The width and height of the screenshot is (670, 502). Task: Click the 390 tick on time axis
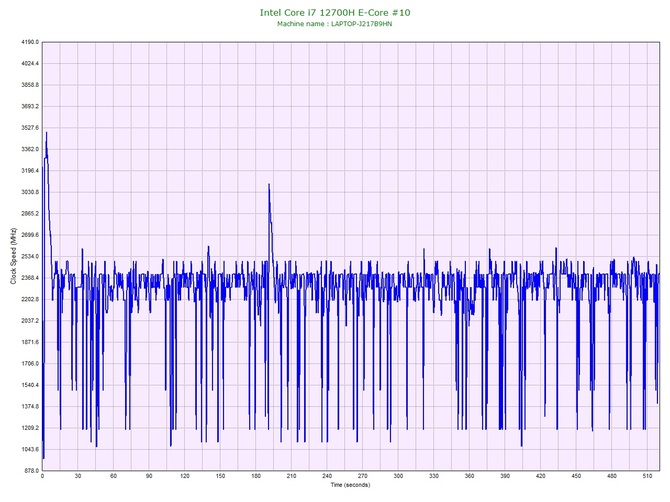[505, 476]
